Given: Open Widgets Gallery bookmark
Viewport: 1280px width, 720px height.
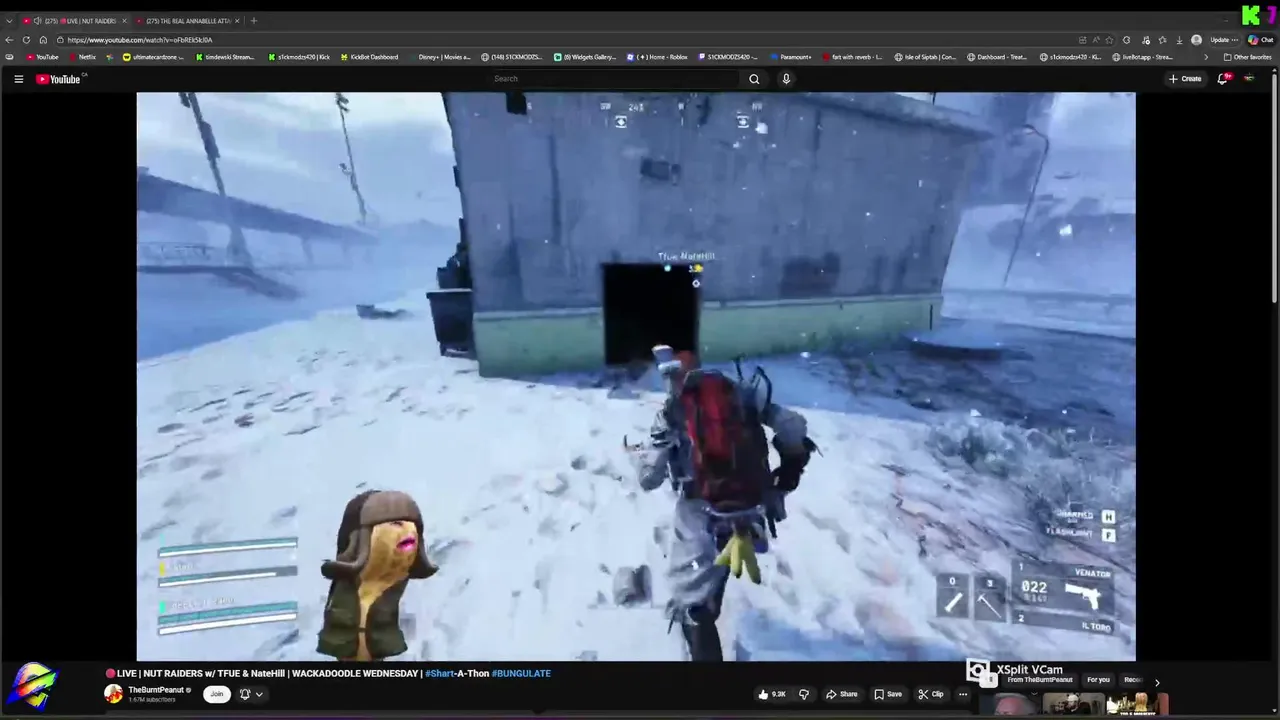Looking at the screenshot, I should pyautogui.click(x=585, y=57).
